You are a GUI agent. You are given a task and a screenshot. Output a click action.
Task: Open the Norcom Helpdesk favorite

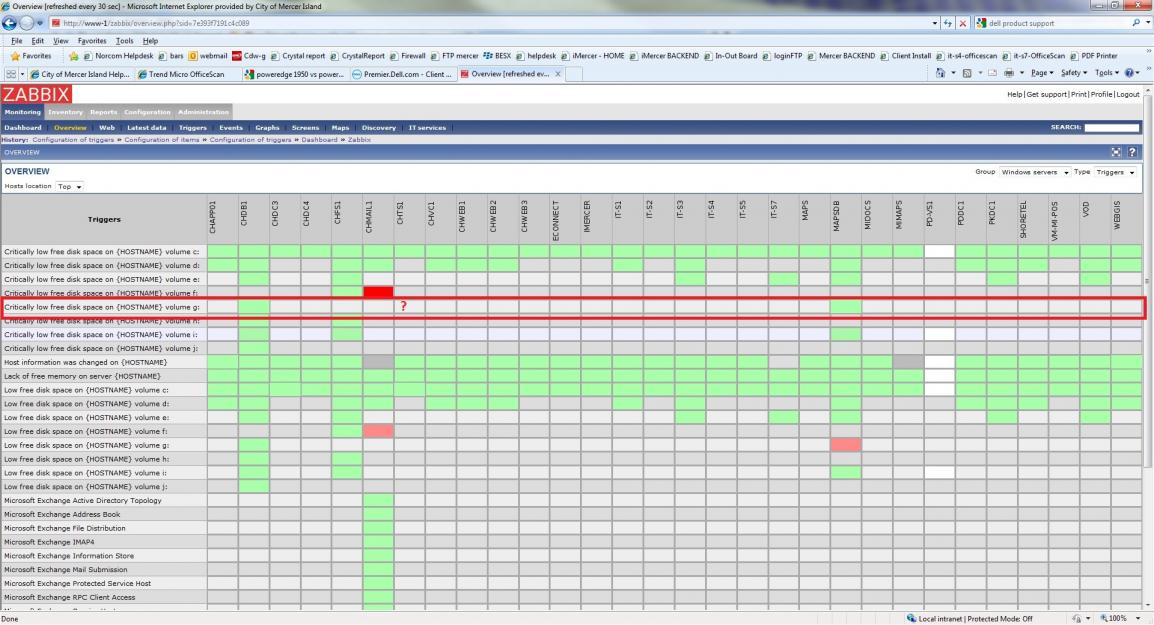click(118, 56)
